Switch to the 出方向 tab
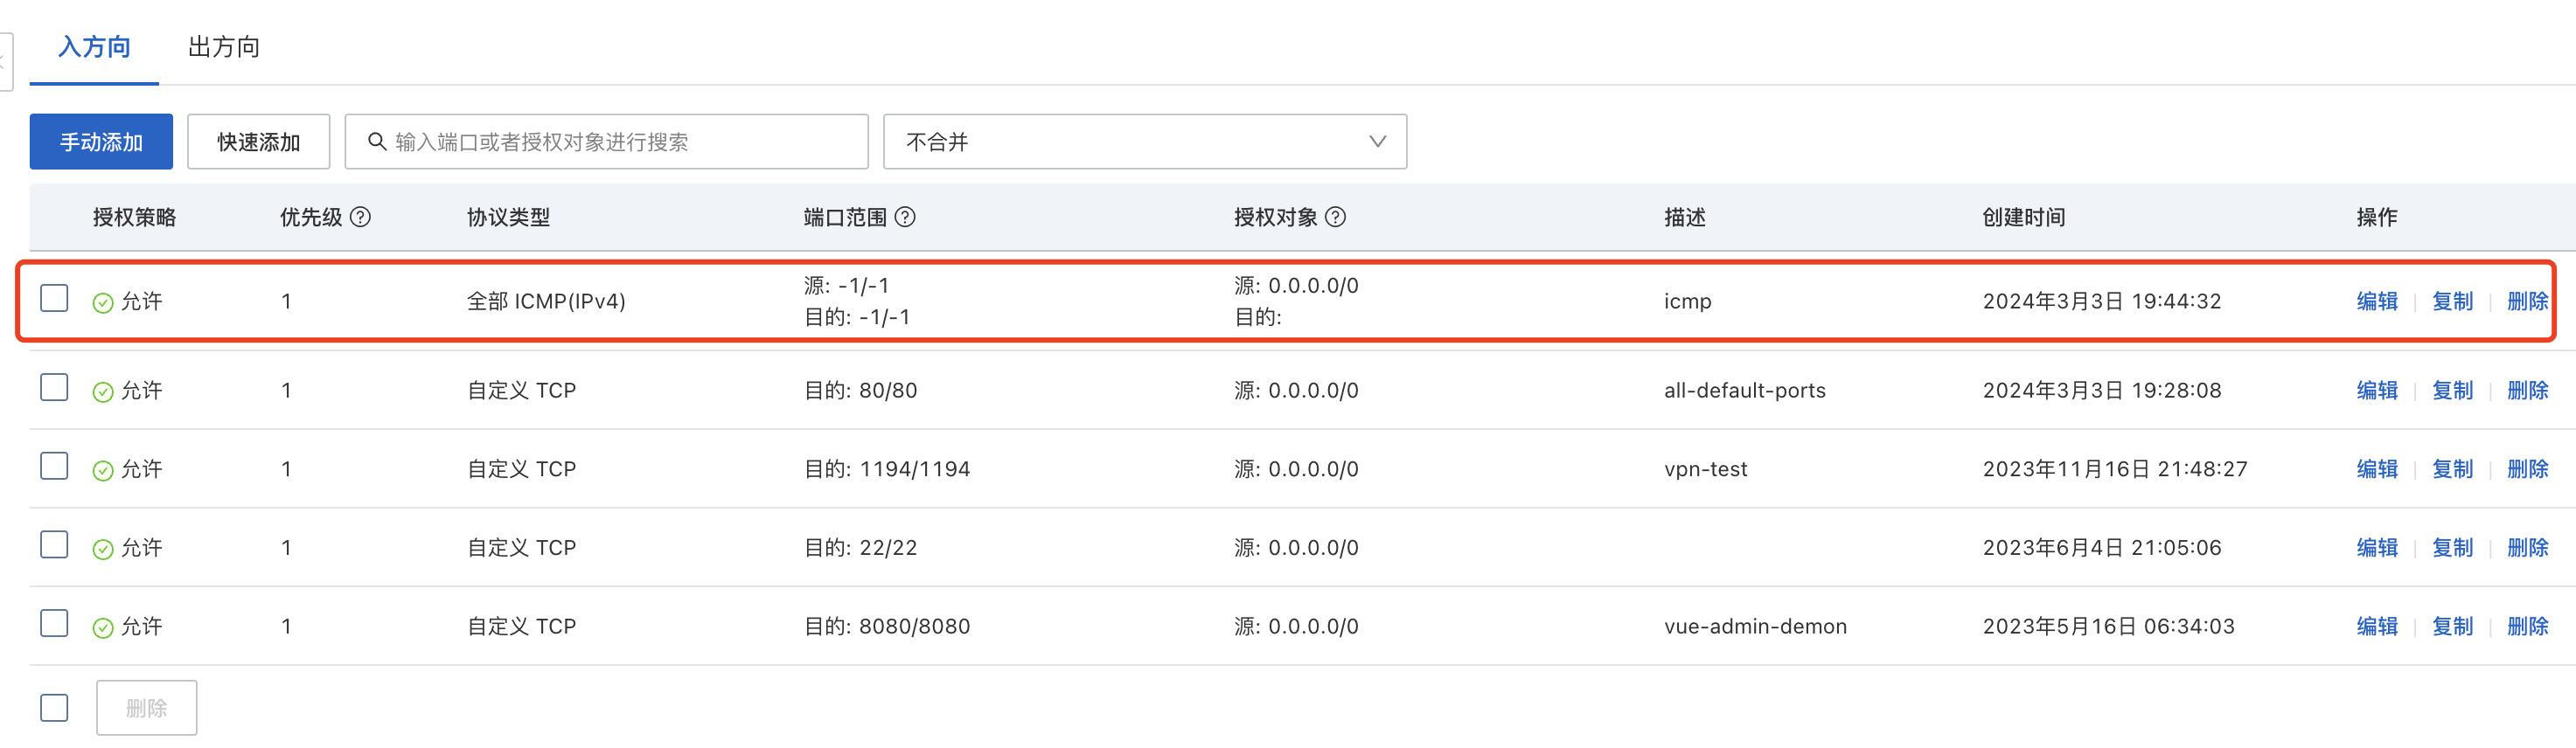Screen dimensions: 2576x748 coord(224,47)
